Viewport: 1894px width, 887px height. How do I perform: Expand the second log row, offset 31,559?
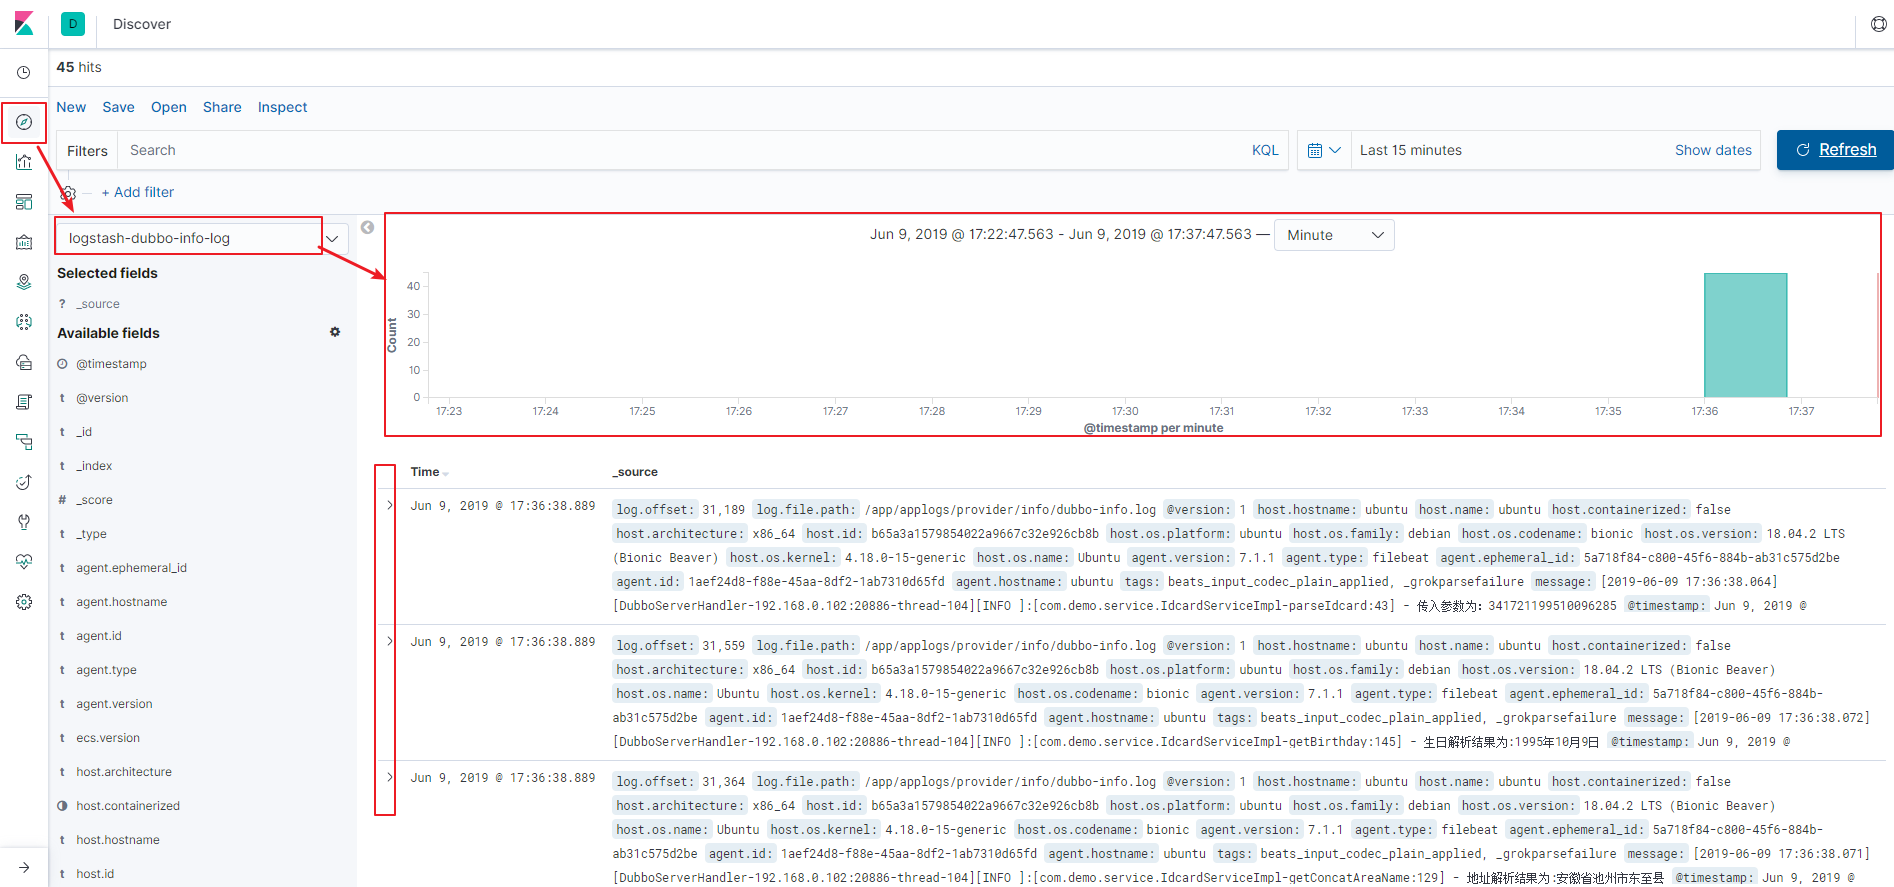(390, 641)
